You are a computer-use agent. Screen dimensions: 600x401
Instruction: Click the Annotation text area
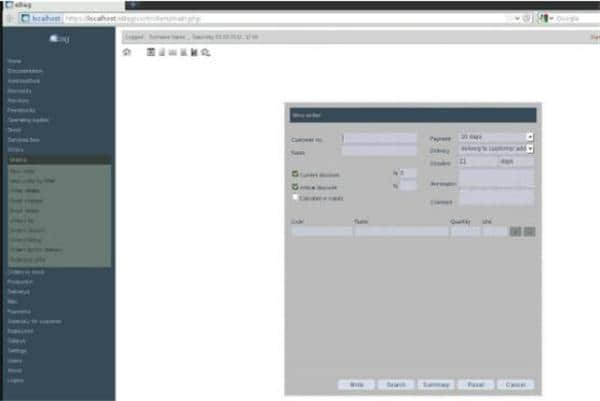pos(497,178)
